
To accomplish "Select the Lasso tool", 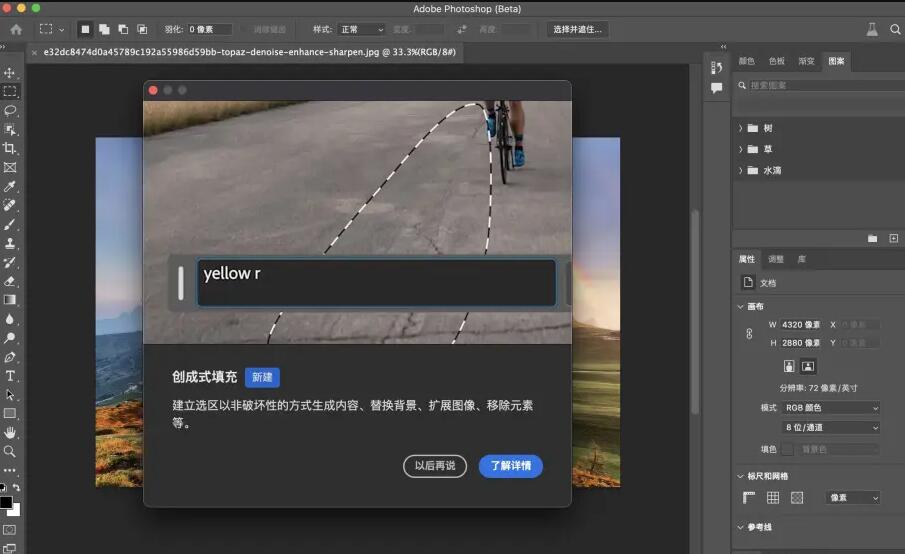I will click(10, 110).
